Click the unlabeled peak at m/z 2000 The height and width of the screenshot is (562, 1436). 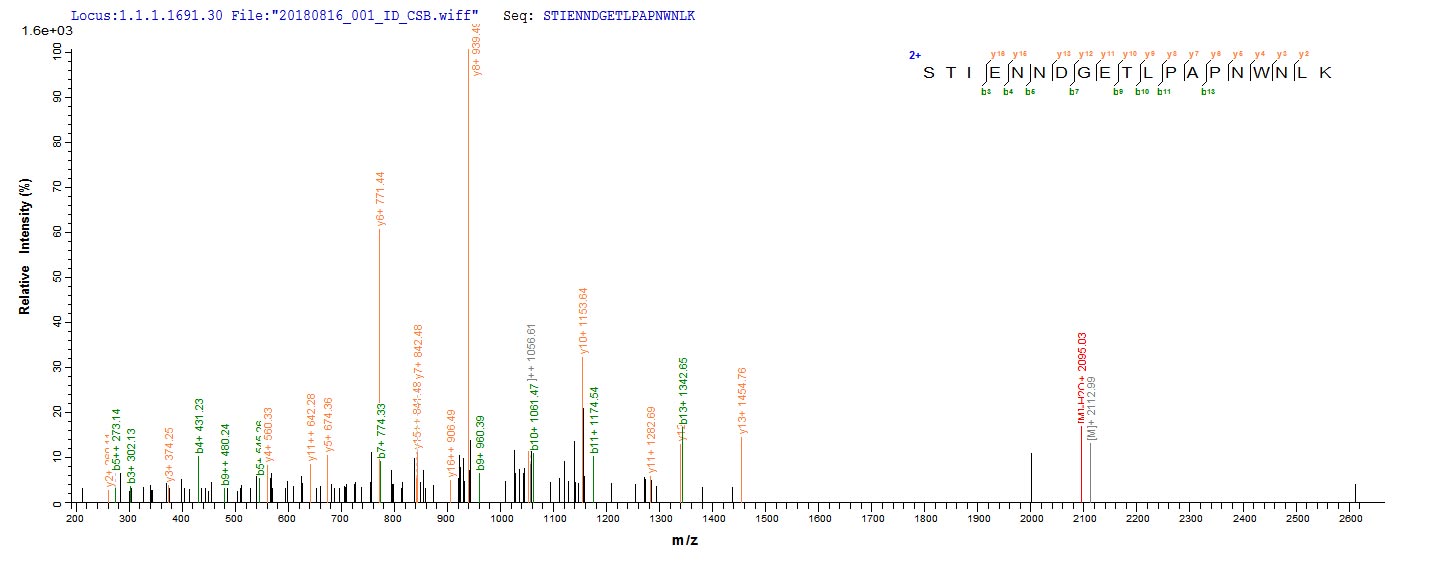[1031, 478]
